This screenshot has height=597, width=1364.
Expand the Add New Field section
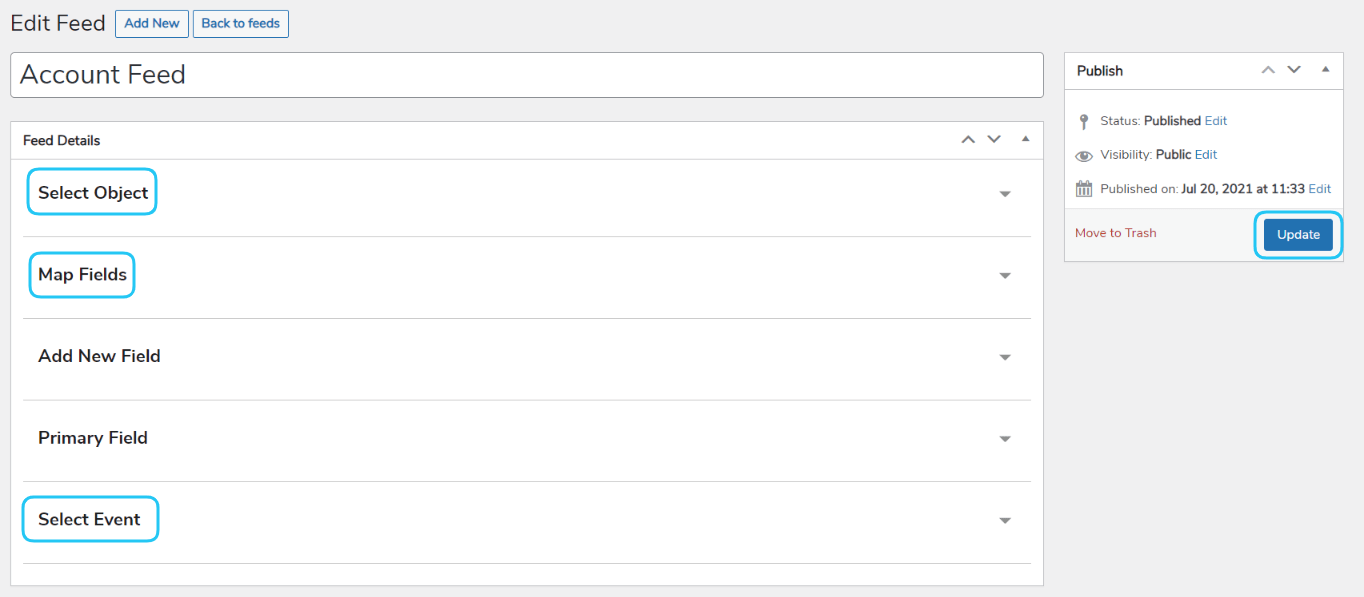(x=1004, y=358)
